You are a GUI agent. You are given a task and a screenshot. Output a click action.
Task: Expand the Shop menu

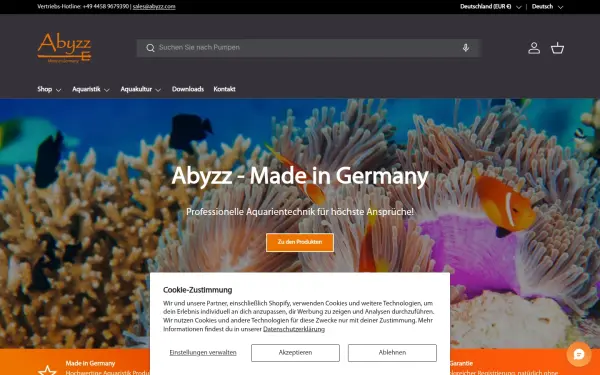pyautogui.click(x=49, y=89)
